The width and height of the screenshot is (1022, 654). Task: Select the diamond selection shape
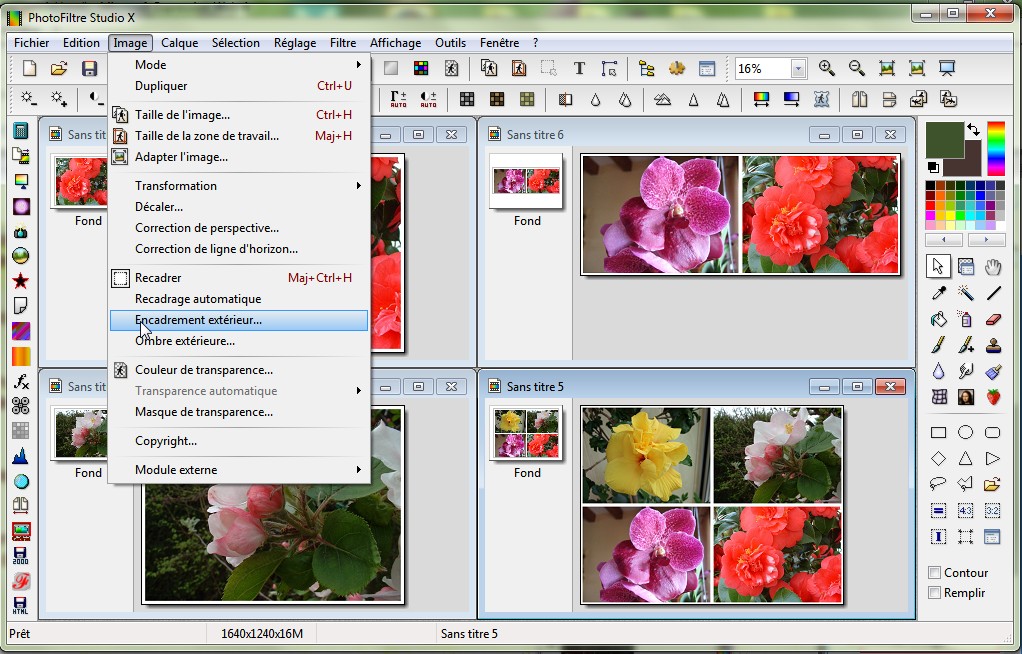(x=939, y=458)
